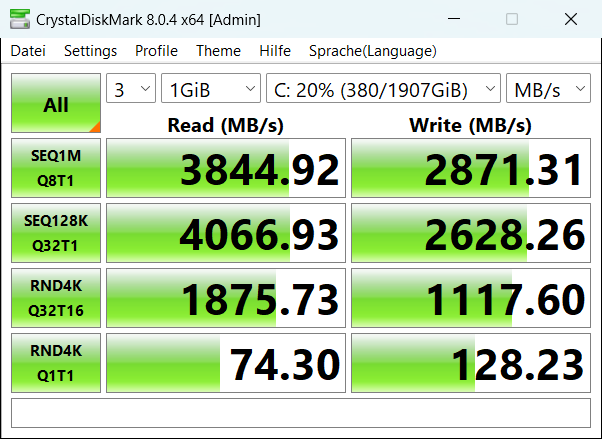This screenshot has width=602, height=439.
Task: Open the test size dropdown showing 1GiB
Action: coord(211,88)
